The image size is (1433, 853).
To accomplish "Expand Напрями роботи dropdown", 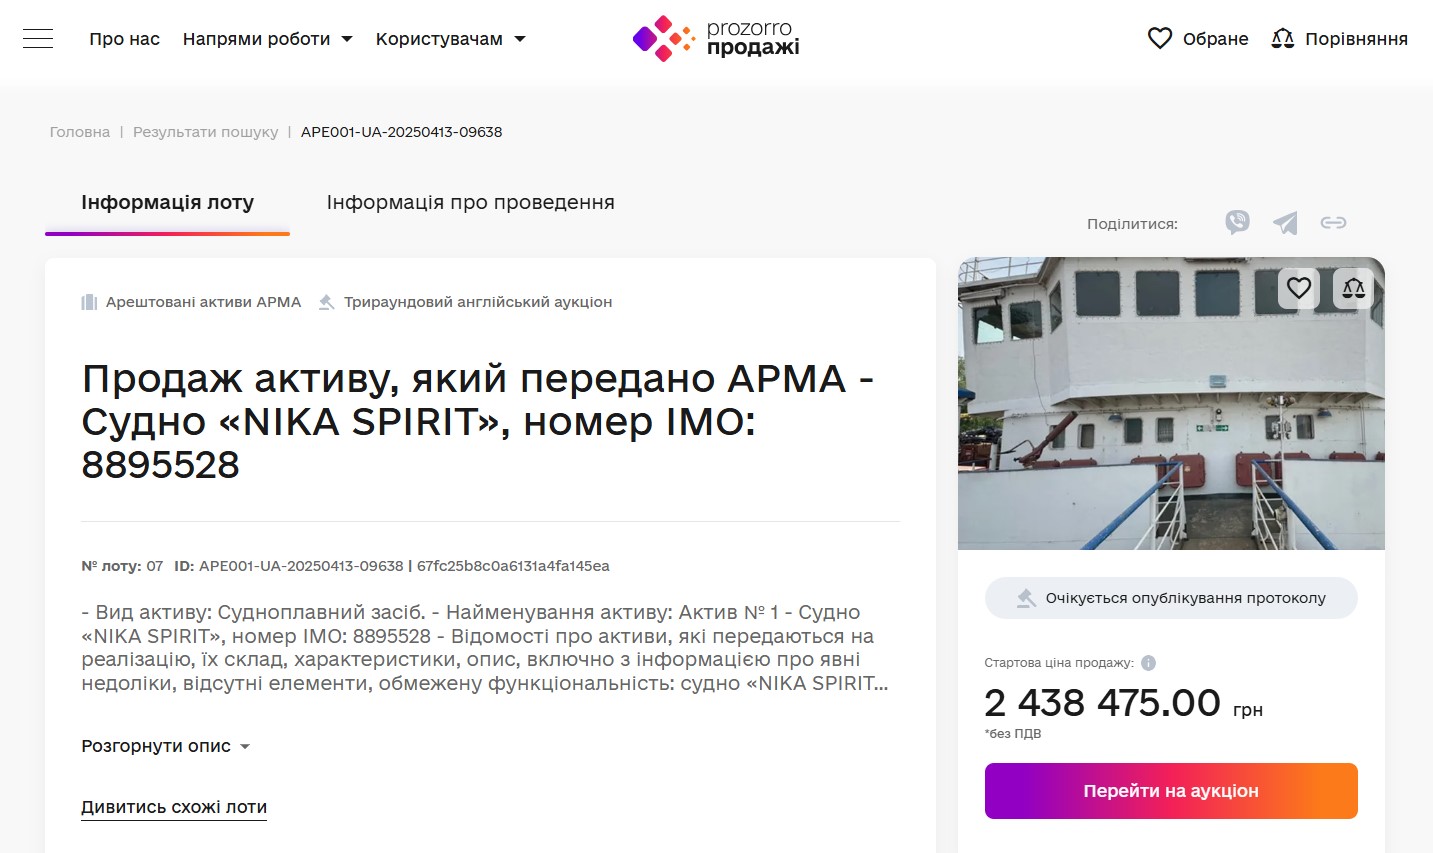I will 268,39.
